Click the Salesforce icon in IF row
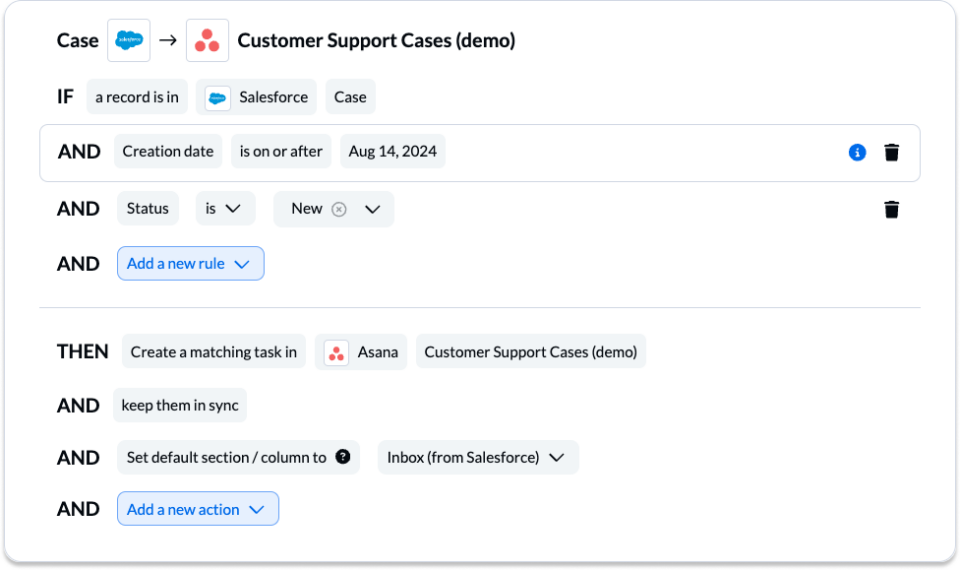 217,98
